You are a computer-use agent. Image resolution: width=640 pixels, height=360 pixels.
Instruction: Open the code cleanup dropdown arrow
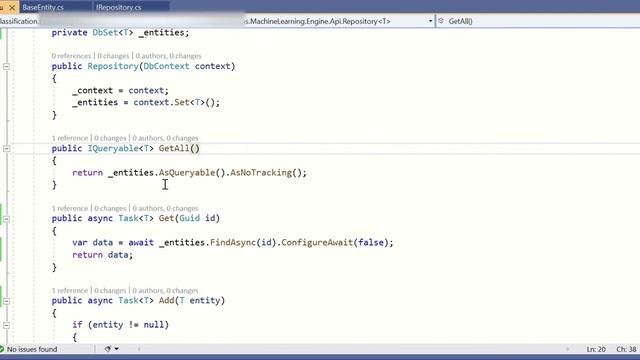pos(116,349)
